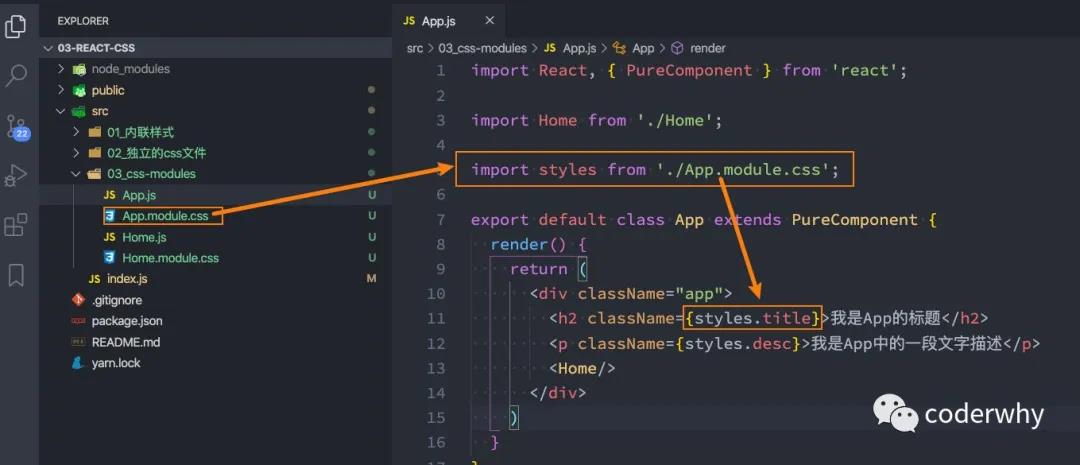This screenshot has height=465, width=1080.
Task: Click 'export default class App' on line 7
Action: [x=587, y=220]
